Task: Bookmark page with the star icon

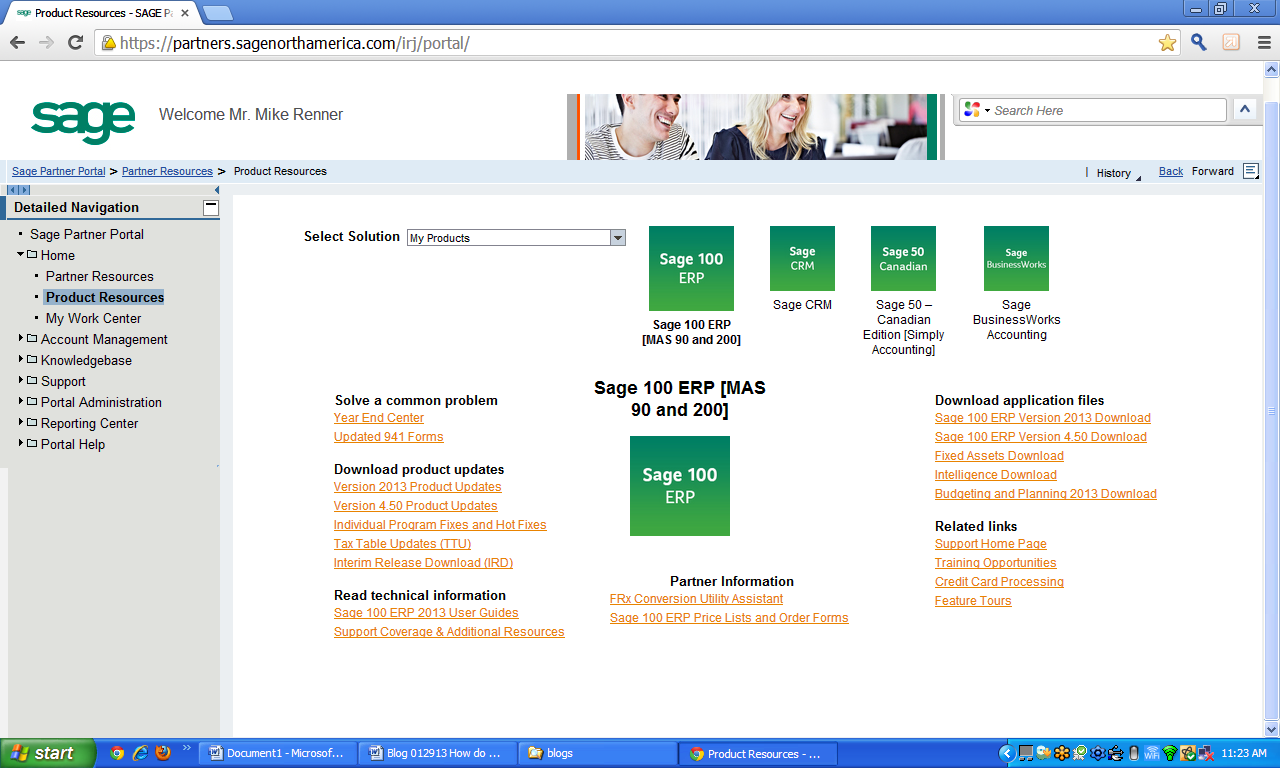Action: coord(1167,42)
